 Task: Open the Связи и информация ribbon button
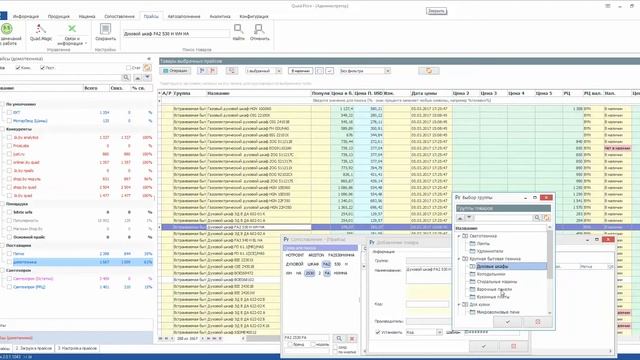click(x=72, y=34)
